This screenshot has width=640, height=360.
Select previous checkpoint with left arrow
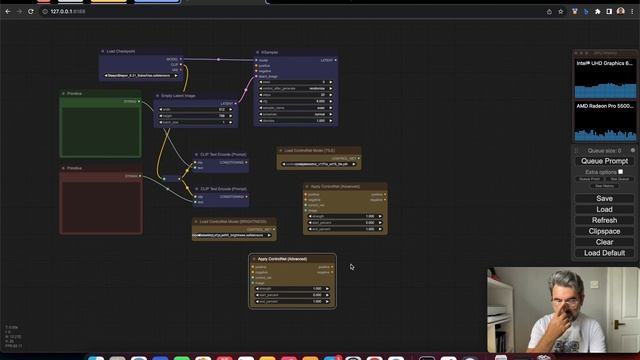pyautogui.click(x=106, y=76)
